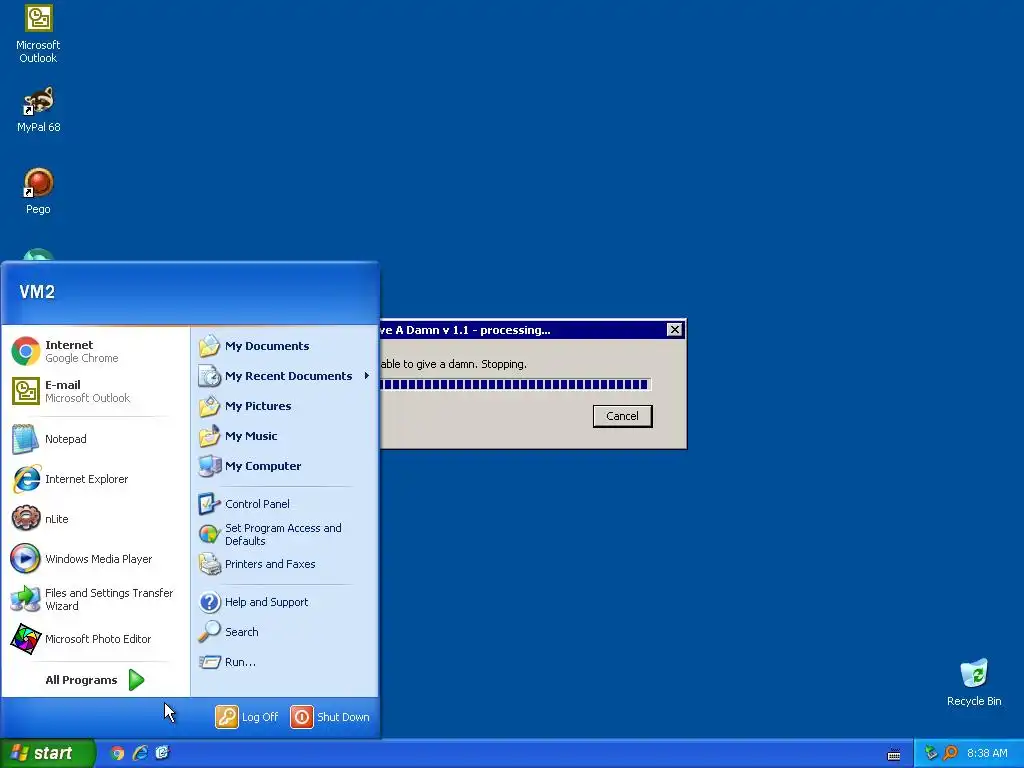Click the start button on taskbar
The height and width of the screenshot is (768, 1024).
(x=47, y=753)
